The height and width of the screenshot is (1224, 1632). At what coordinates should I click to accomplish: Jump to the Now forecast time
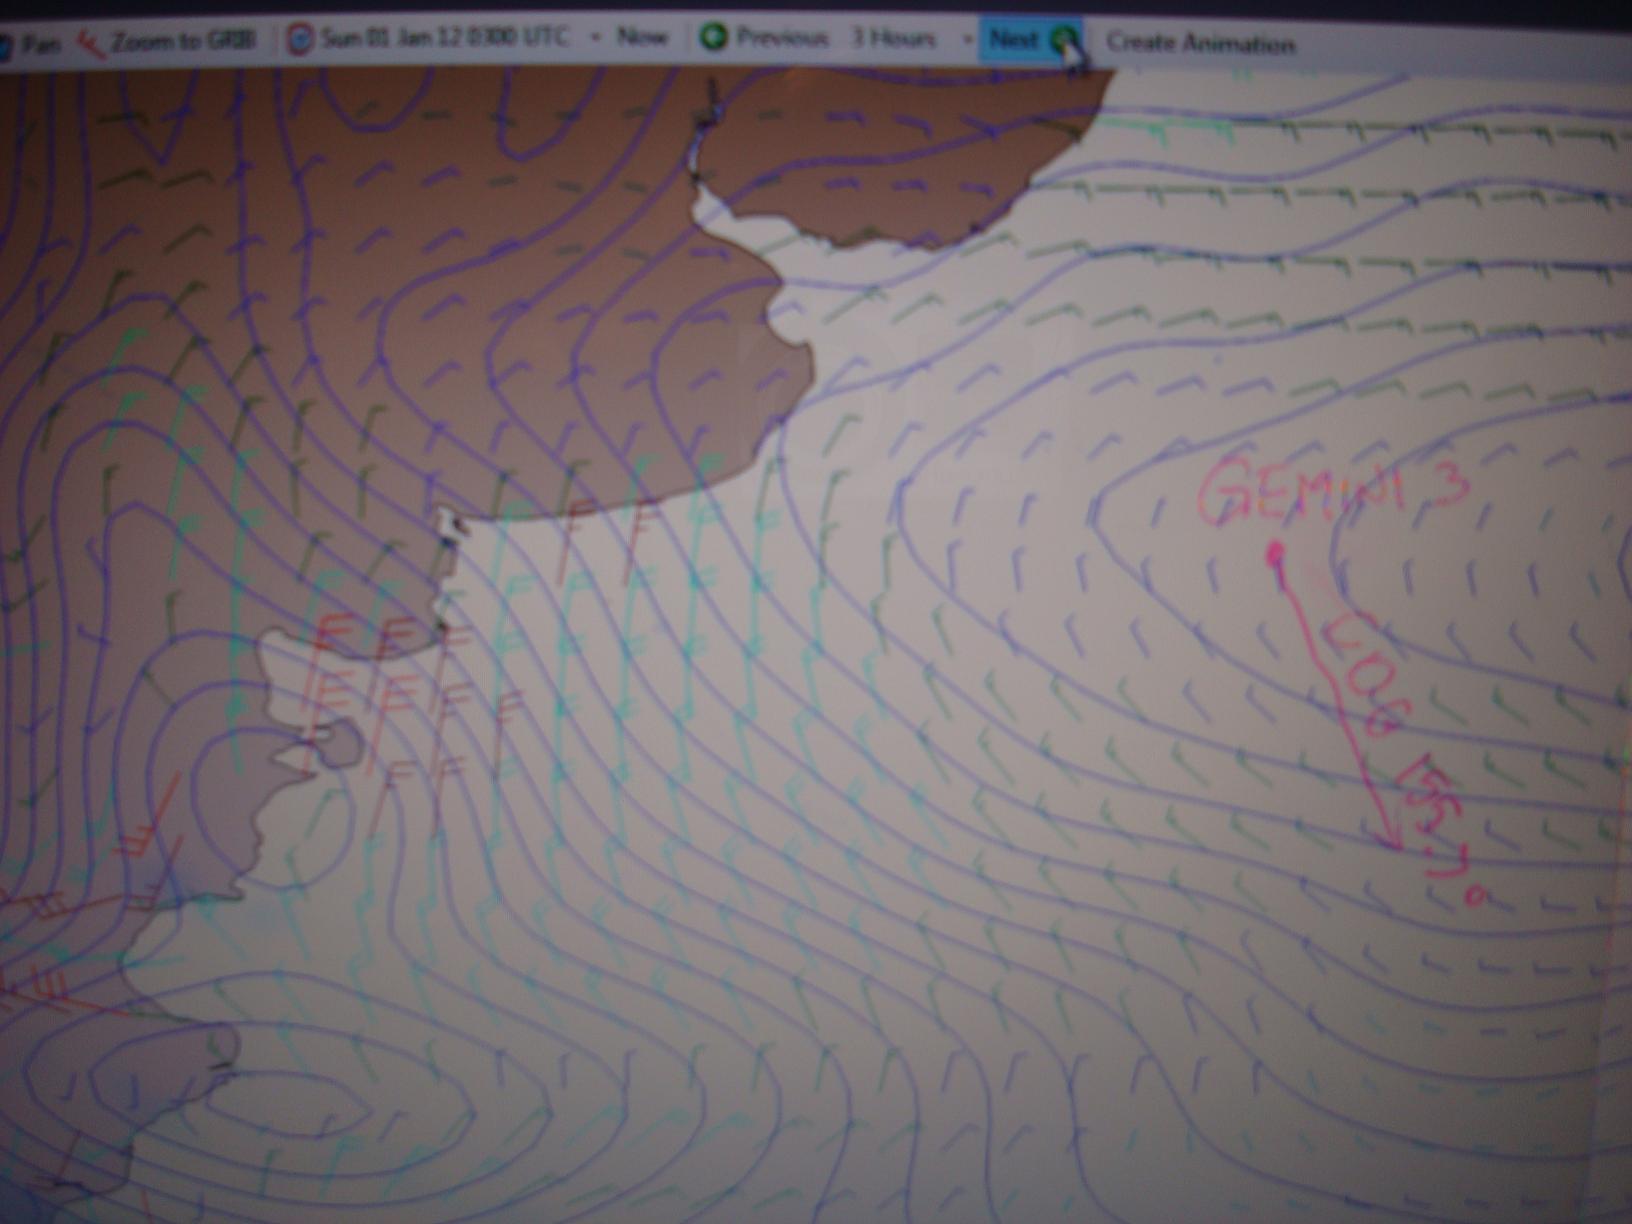(x=642, y=37)
